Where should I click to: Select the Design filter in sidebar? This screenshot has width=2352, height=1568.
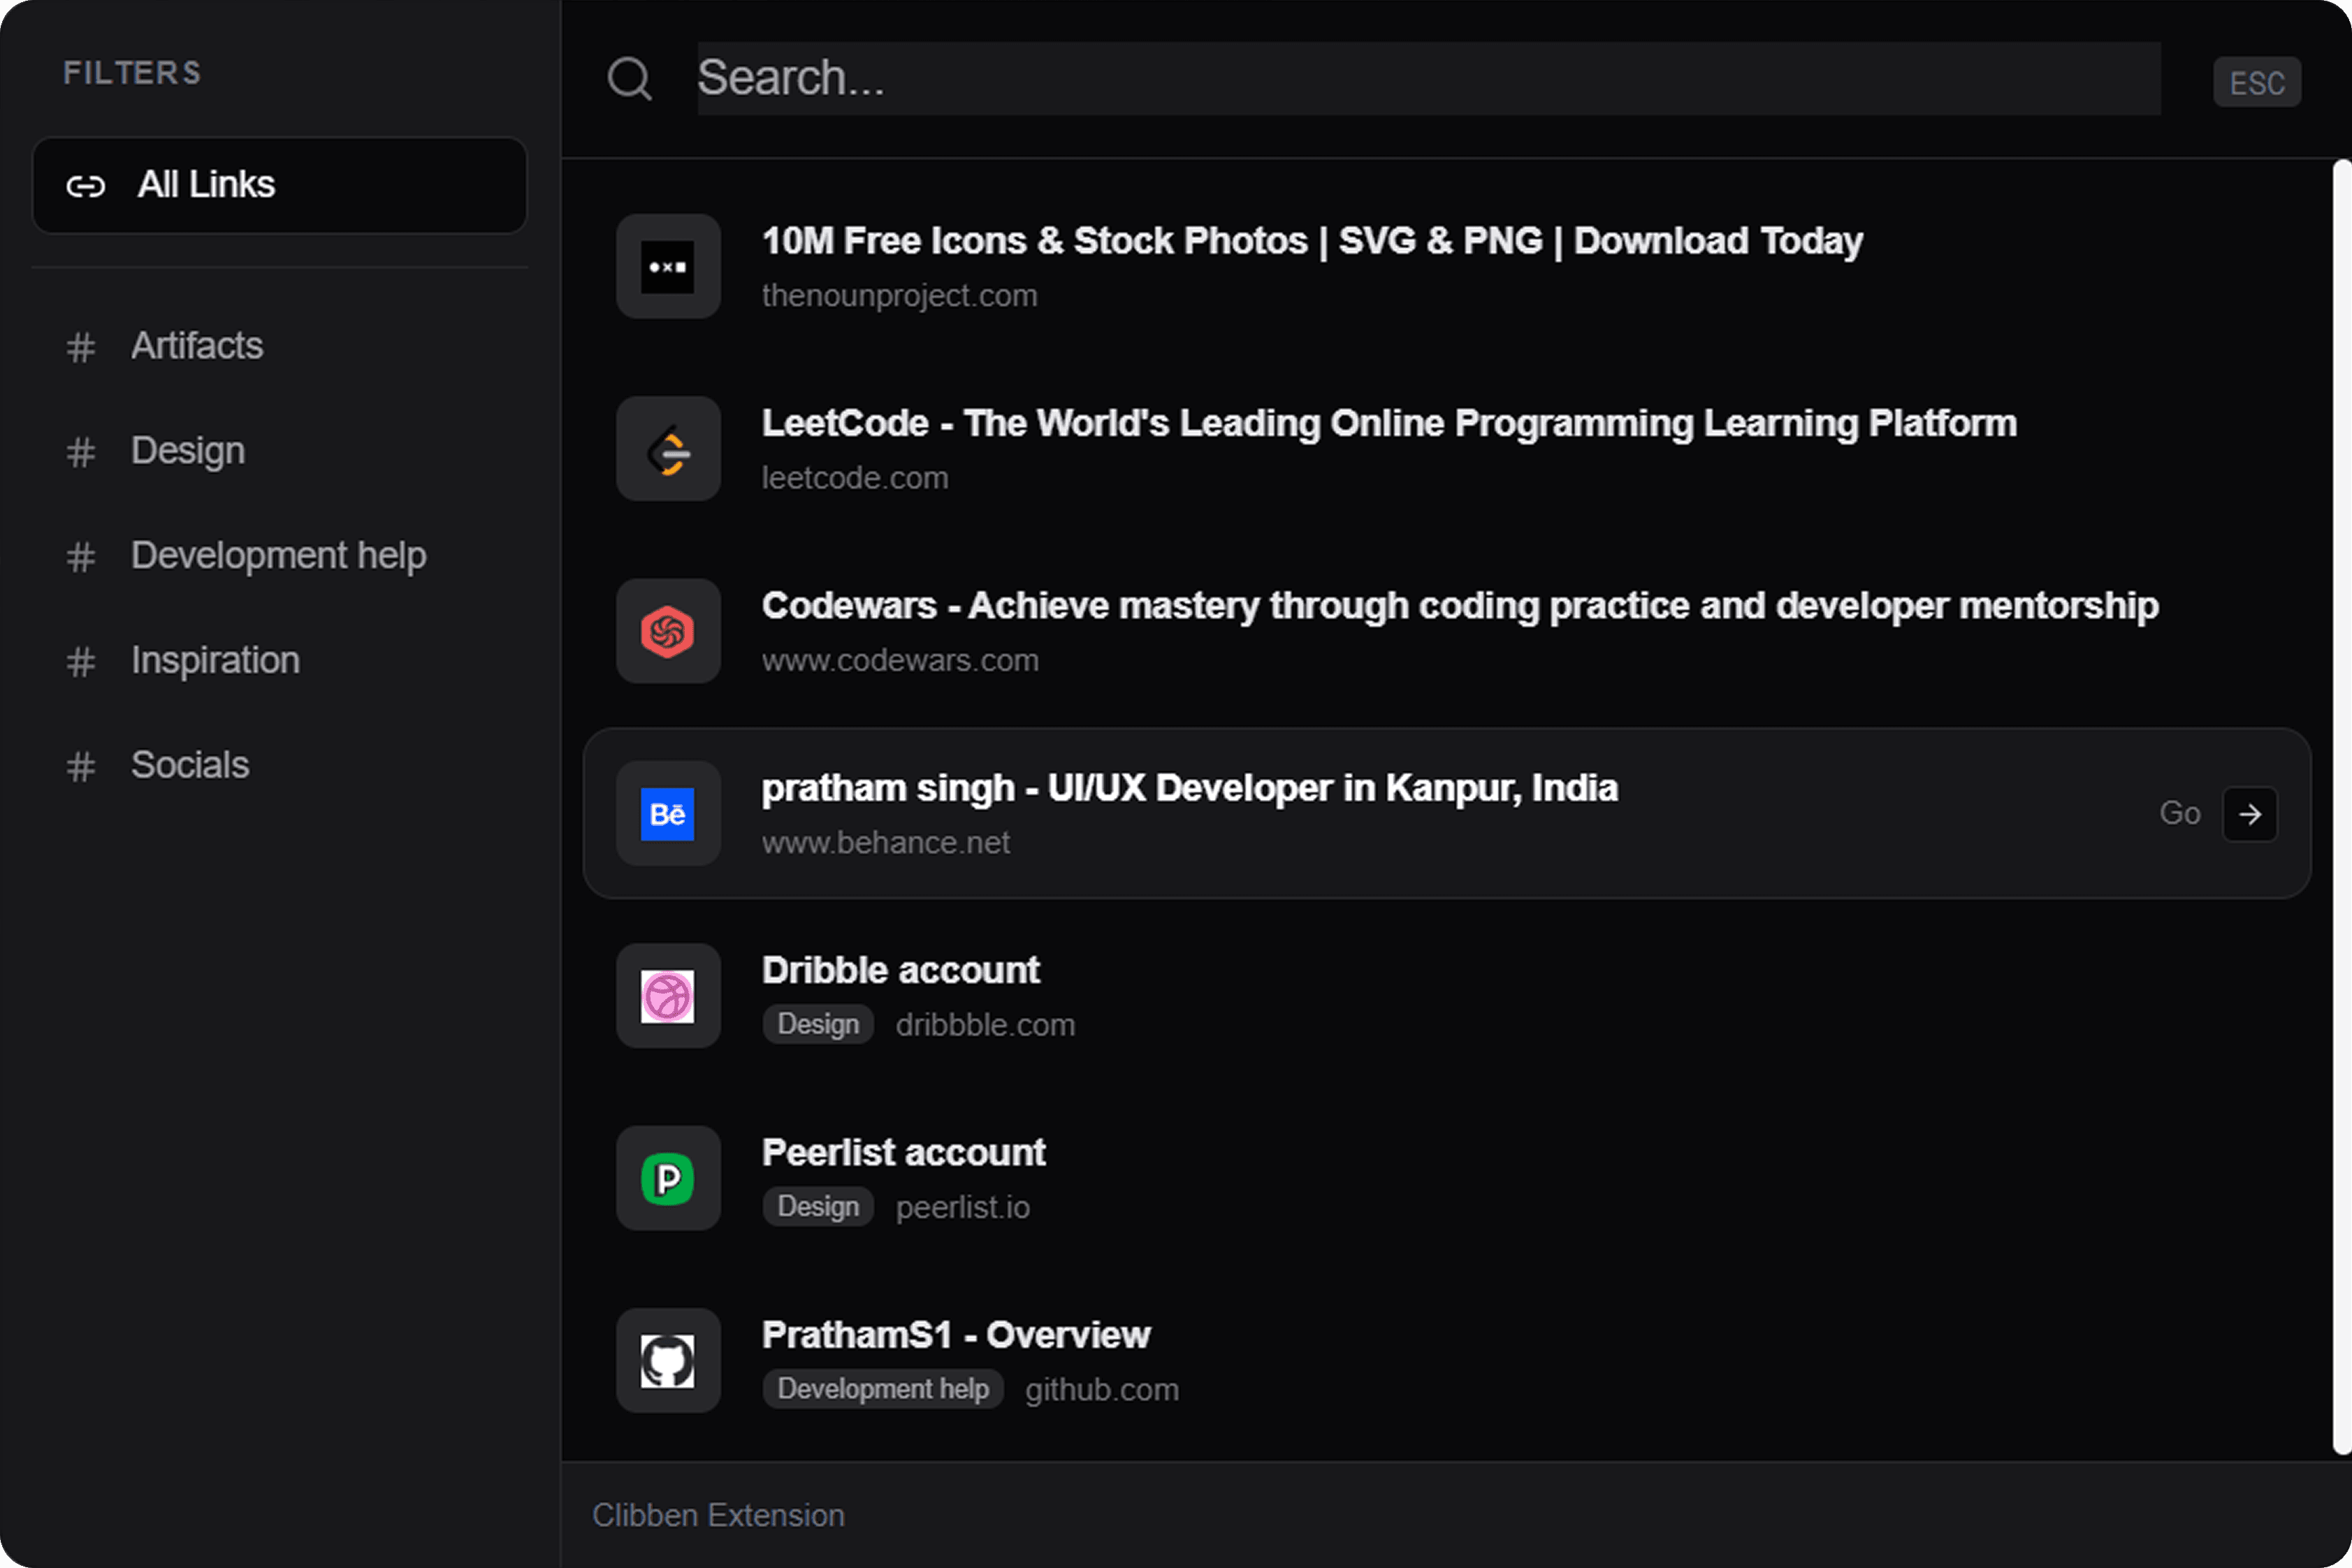click(x=187, y=451)
